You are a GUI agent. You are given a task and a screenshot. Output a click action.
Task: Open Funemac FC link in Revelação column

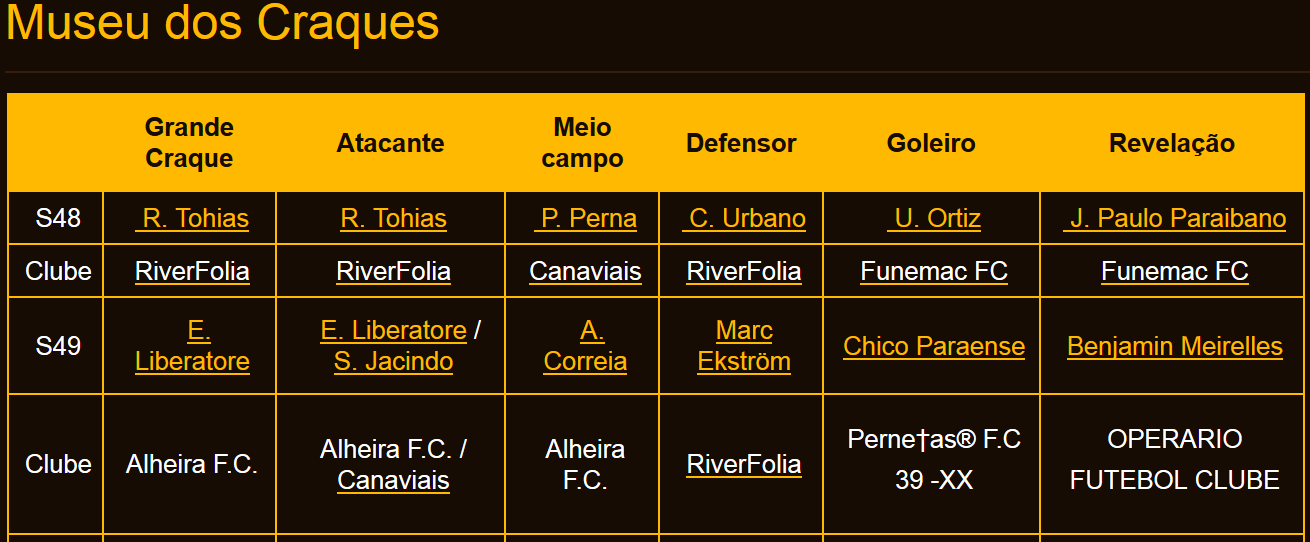1175,271
